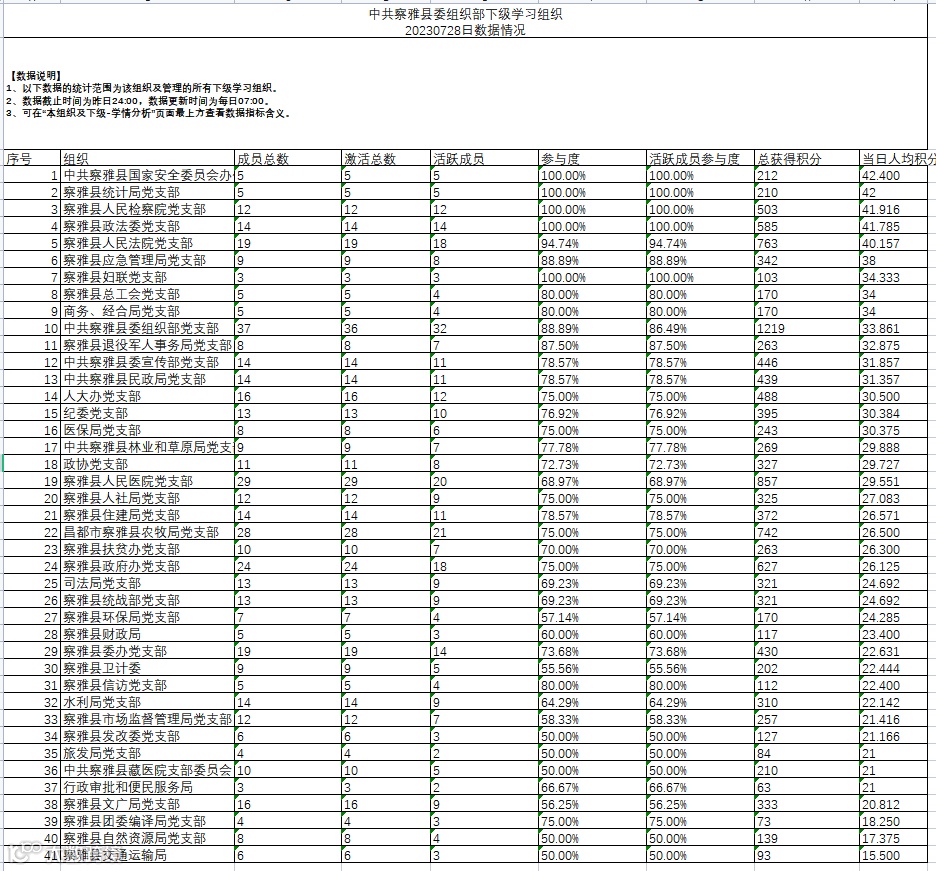The image size is (936, 871).
Task: Click the 总获得积分 column header
Action: coord(807,158)
